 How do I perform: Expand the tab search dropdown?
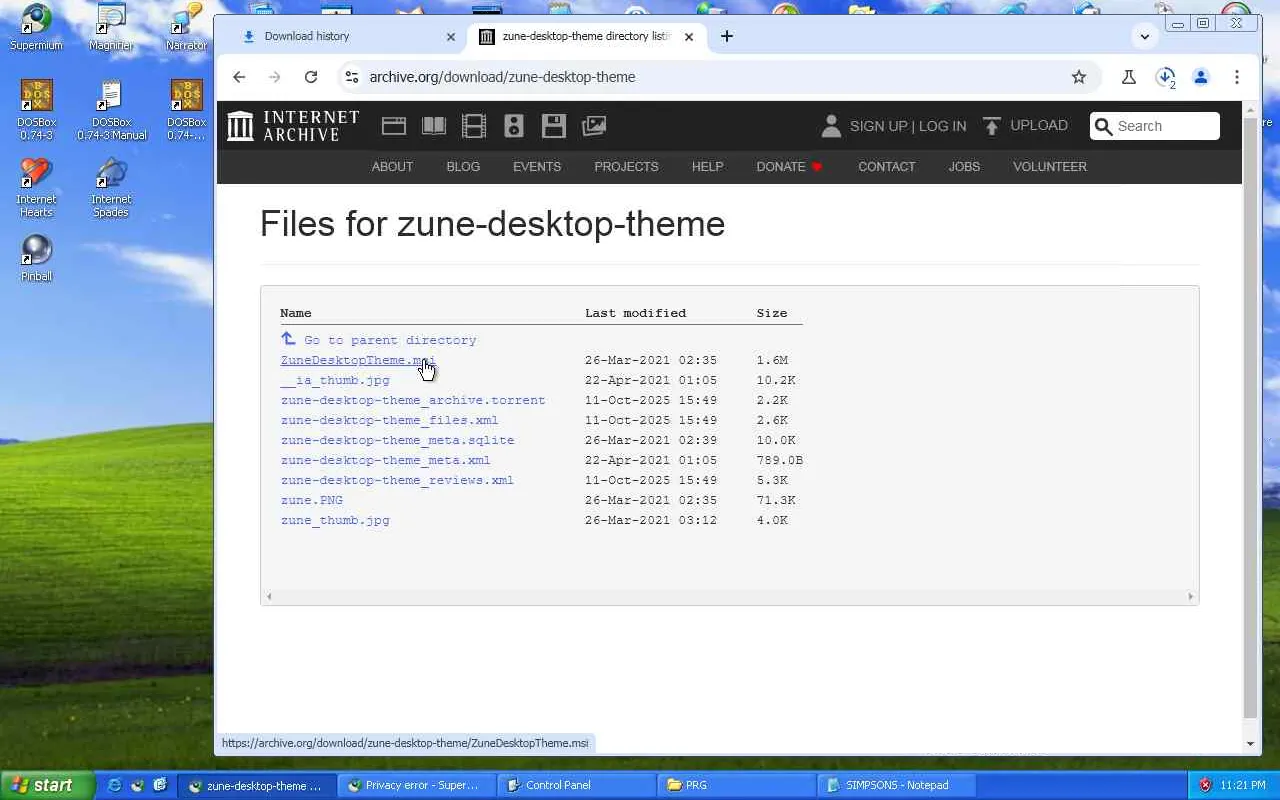click(1145, 37)
